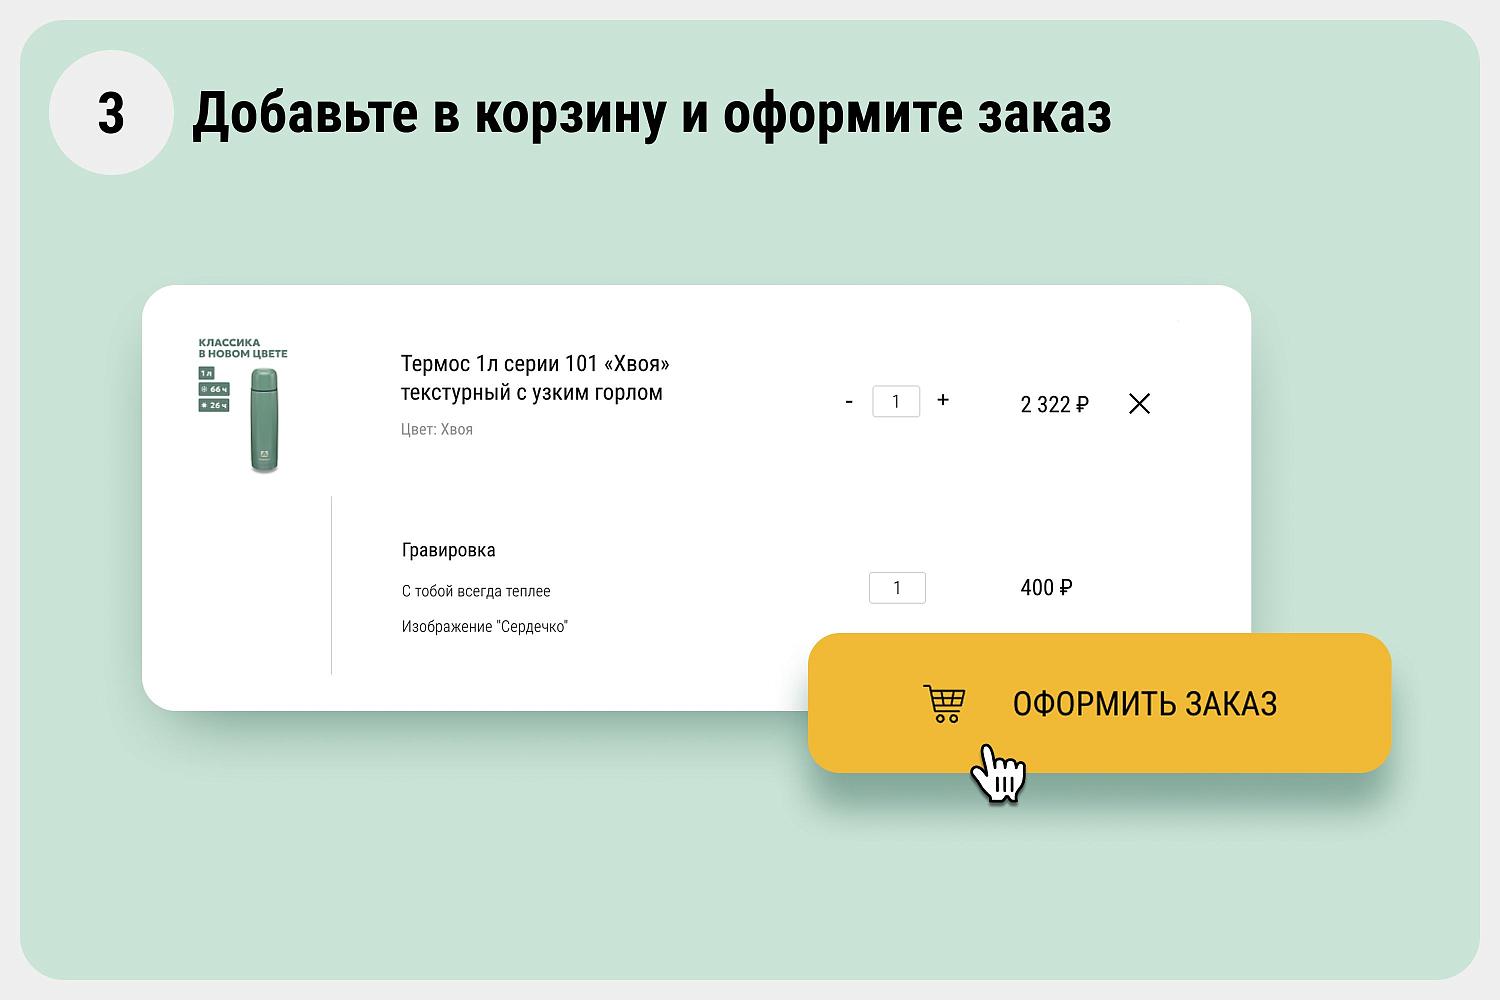Image resolution: width=1500 pixels, height=1000 pixels.
Task: Click the shopping cart icon on the order button
Action: 944,703
